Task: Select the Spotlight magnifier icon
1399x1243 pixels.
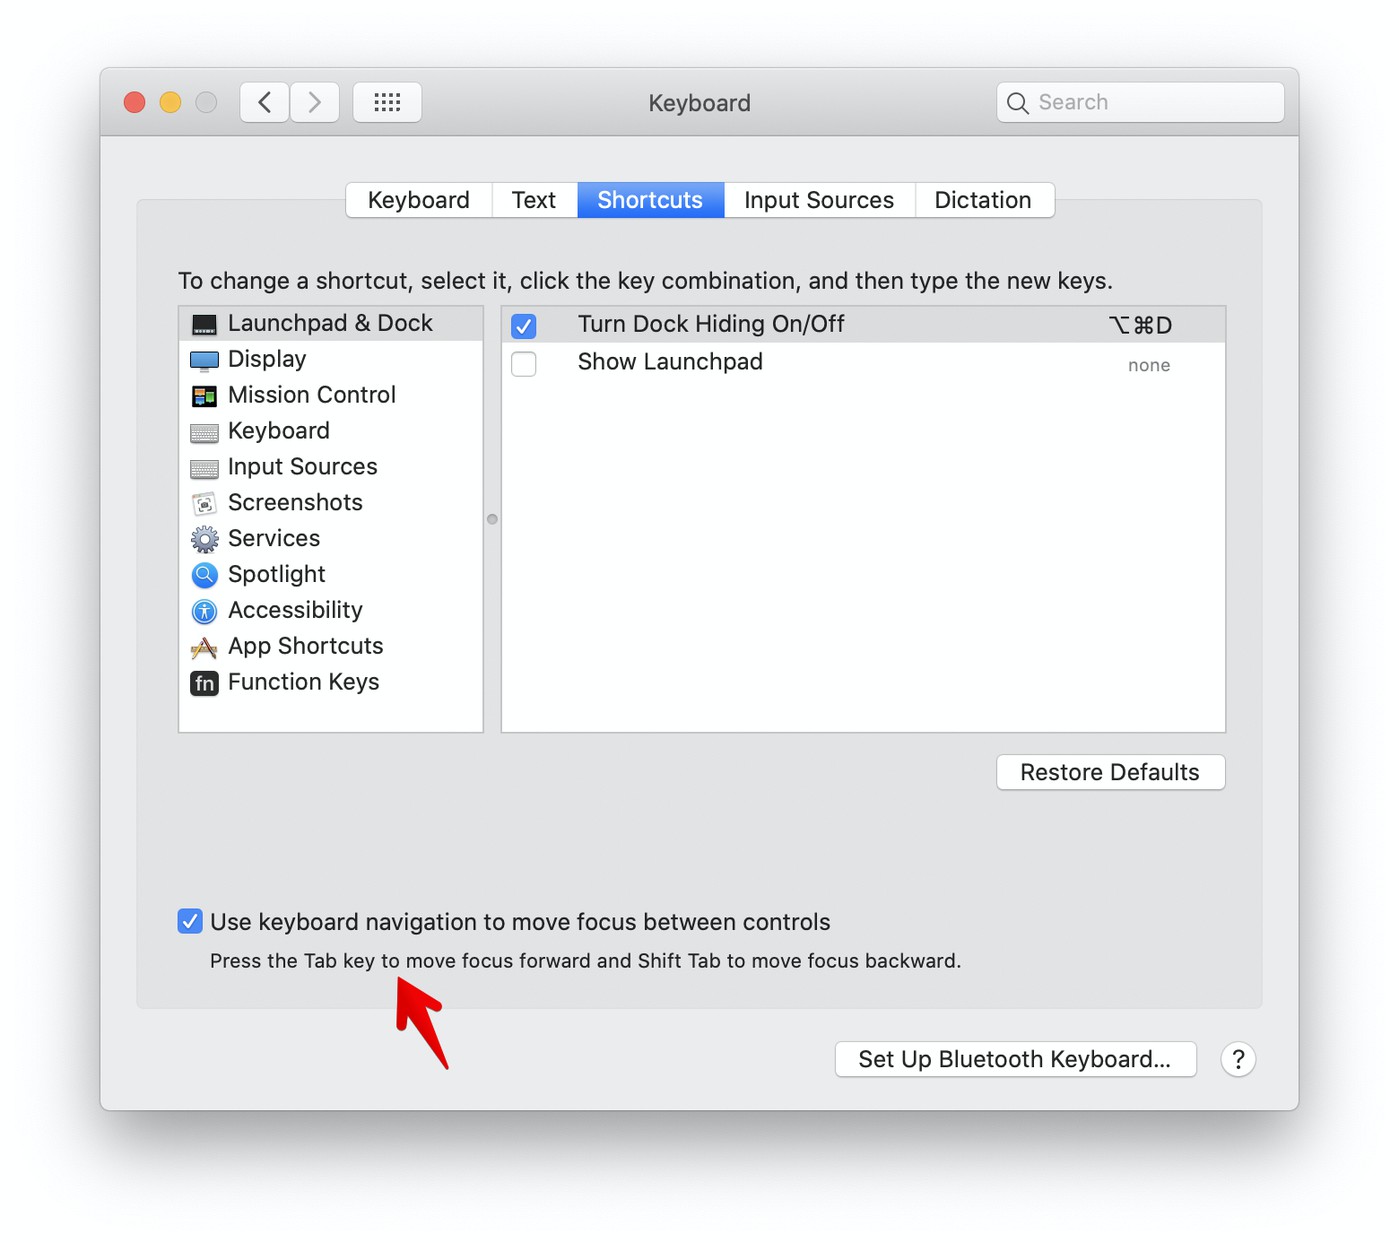Action: pyautogui.click(x=204, y=575)
